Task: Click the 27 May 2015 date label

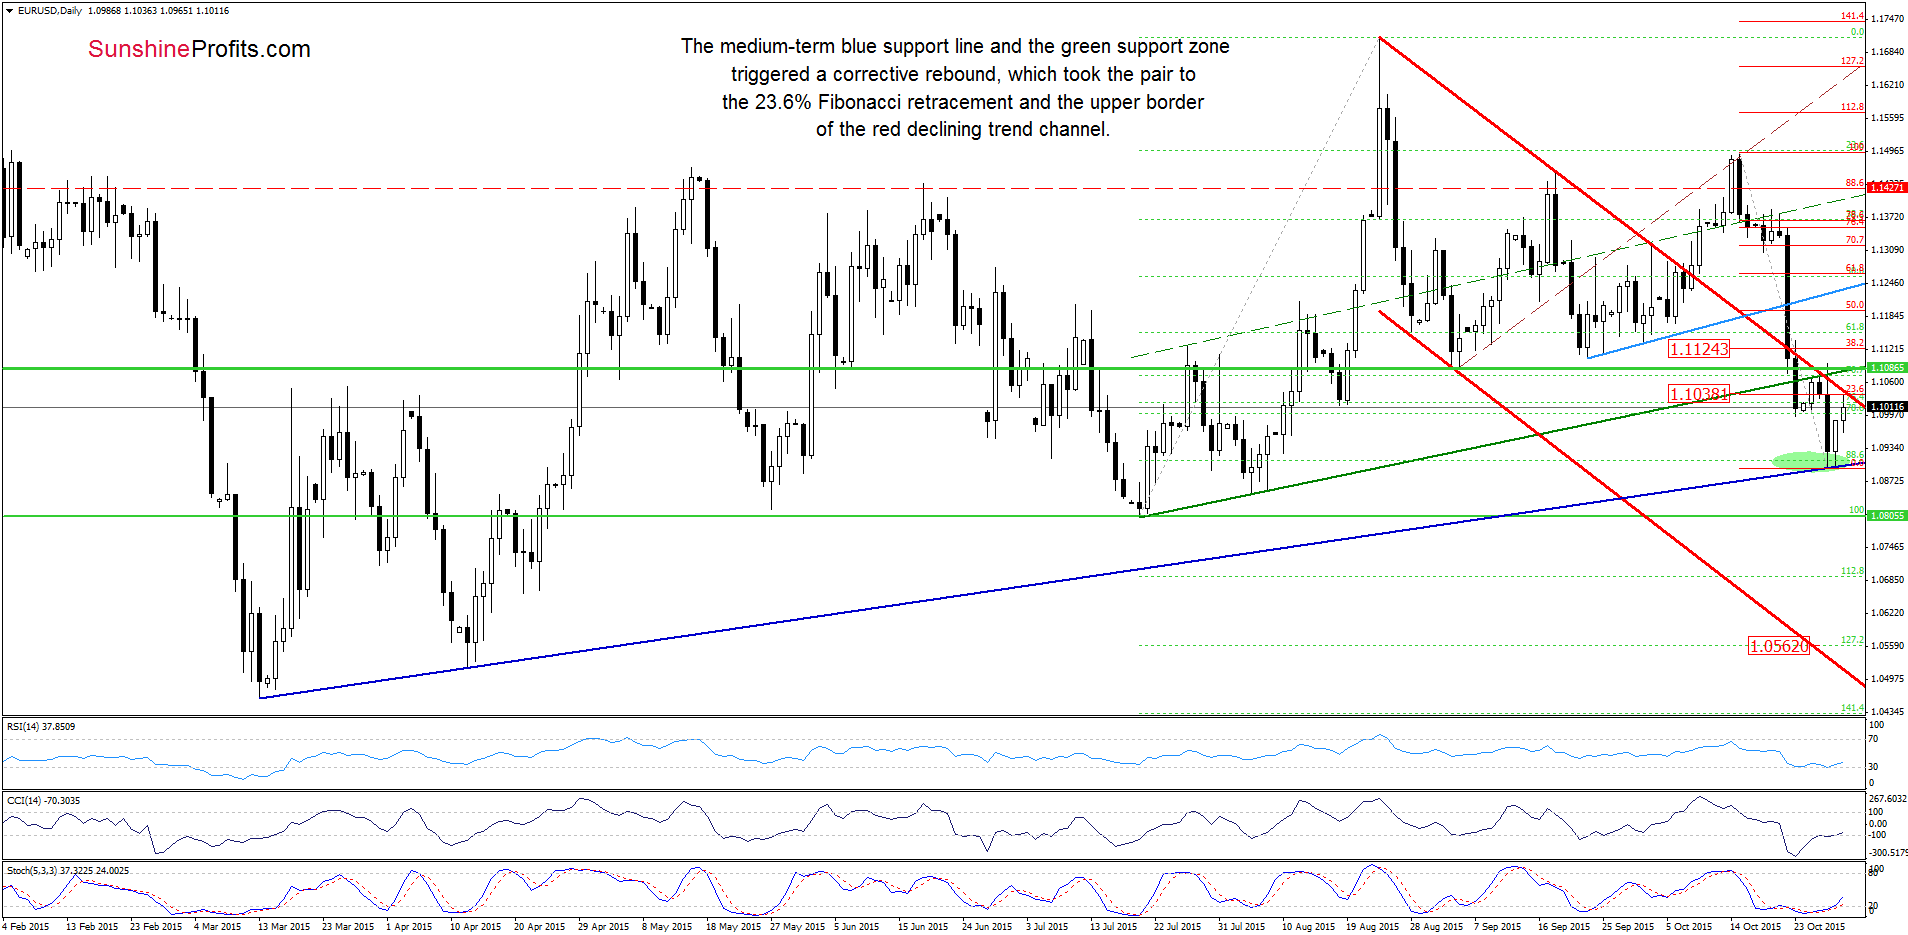Action: pyautogui.click(x=797, y=927)
